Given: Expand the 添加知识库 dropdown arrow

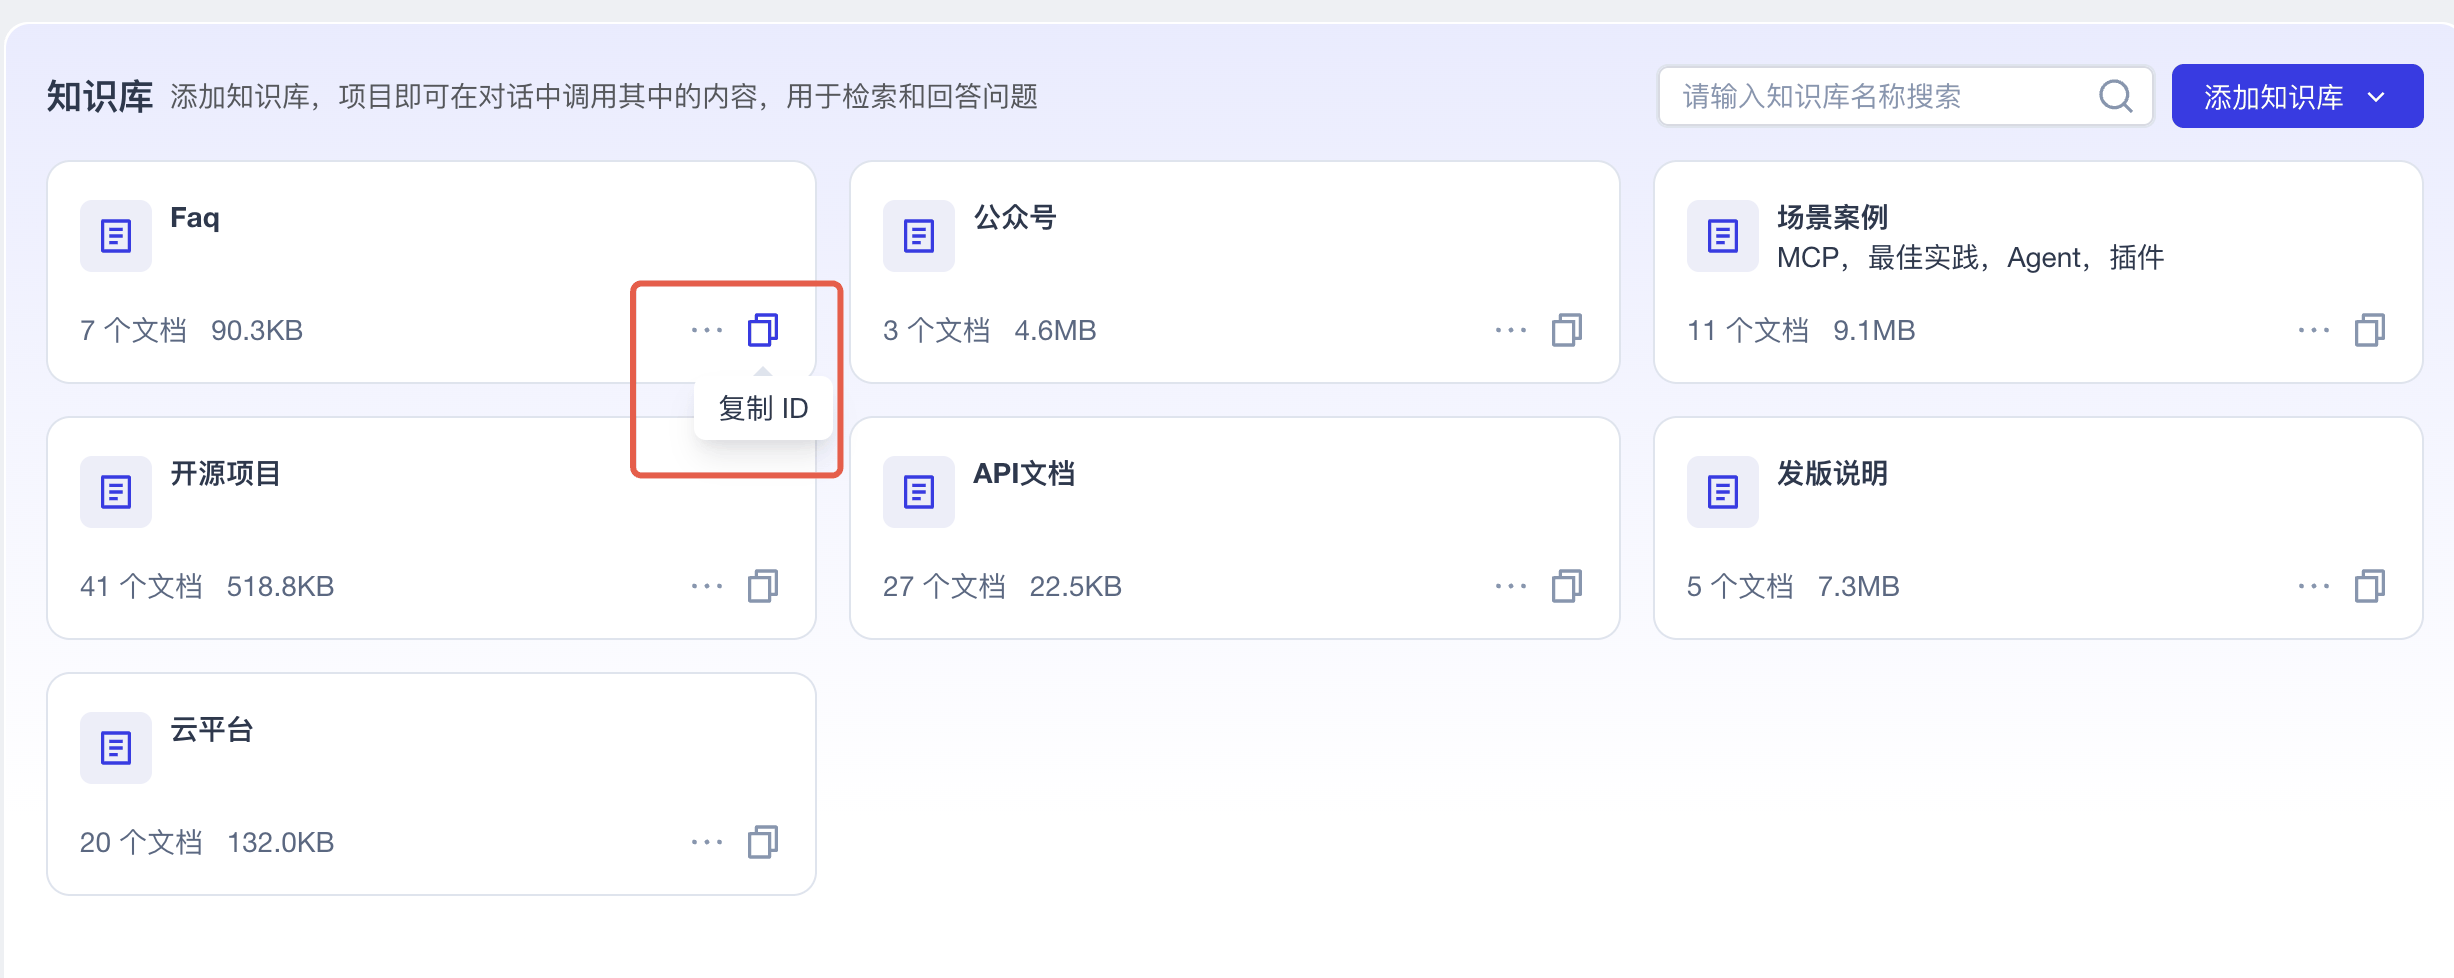Looking at the screenshot, I should tap(2377, 97).
